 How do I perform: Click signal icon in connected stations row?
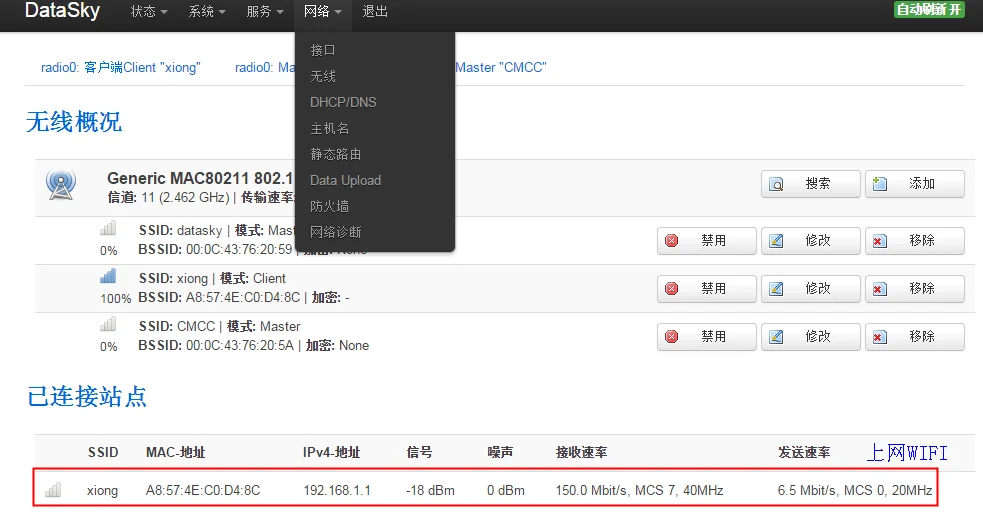53,490
